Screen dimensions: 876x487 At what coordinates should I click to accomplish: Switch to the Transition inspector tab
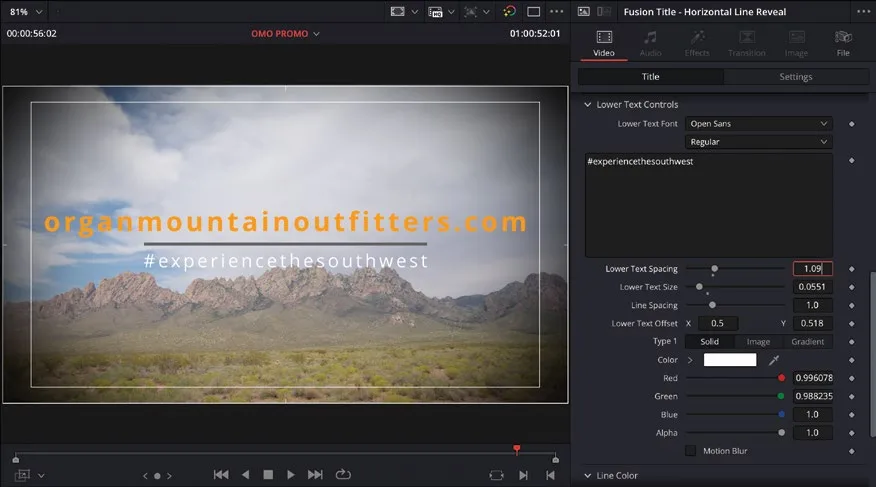747,44
